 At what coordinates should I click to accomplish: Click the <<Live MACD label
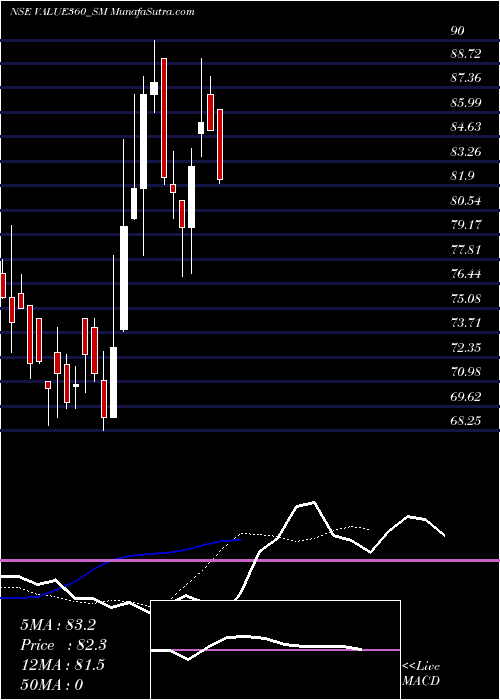point(421,674)
